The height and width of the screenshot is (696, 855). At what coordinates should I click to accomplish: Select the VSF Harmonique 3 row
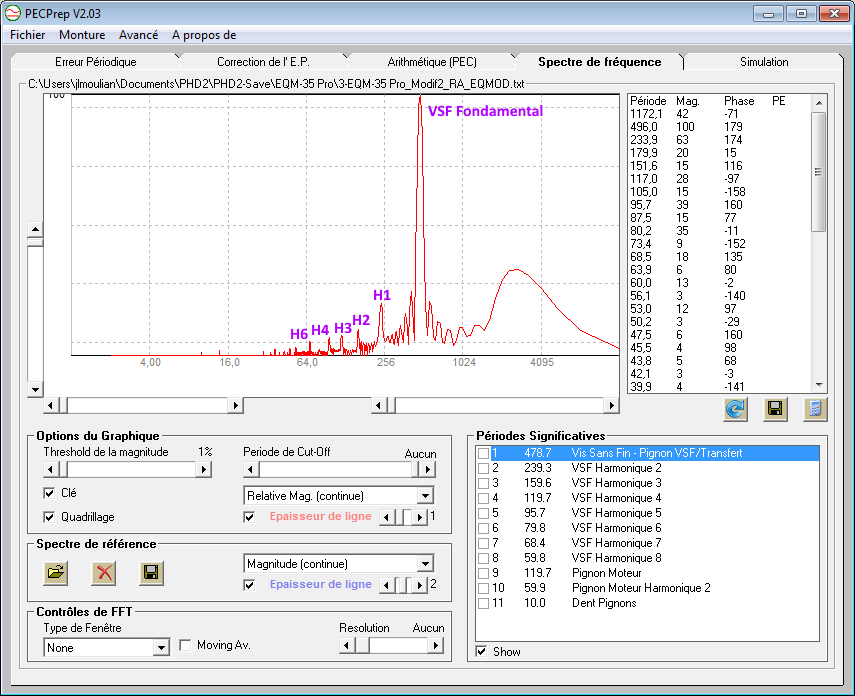point(648,483)
